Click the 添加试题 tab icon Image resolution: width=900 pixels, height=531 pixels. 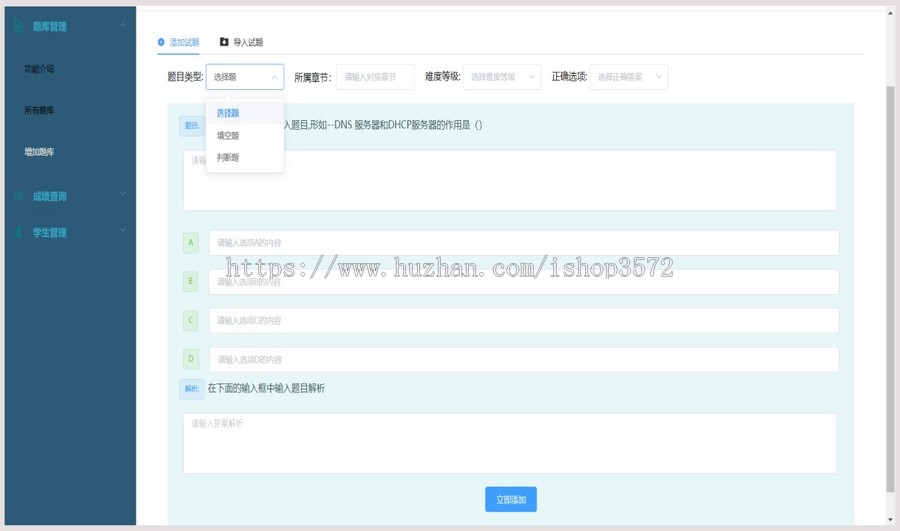[x=161, y=42]
